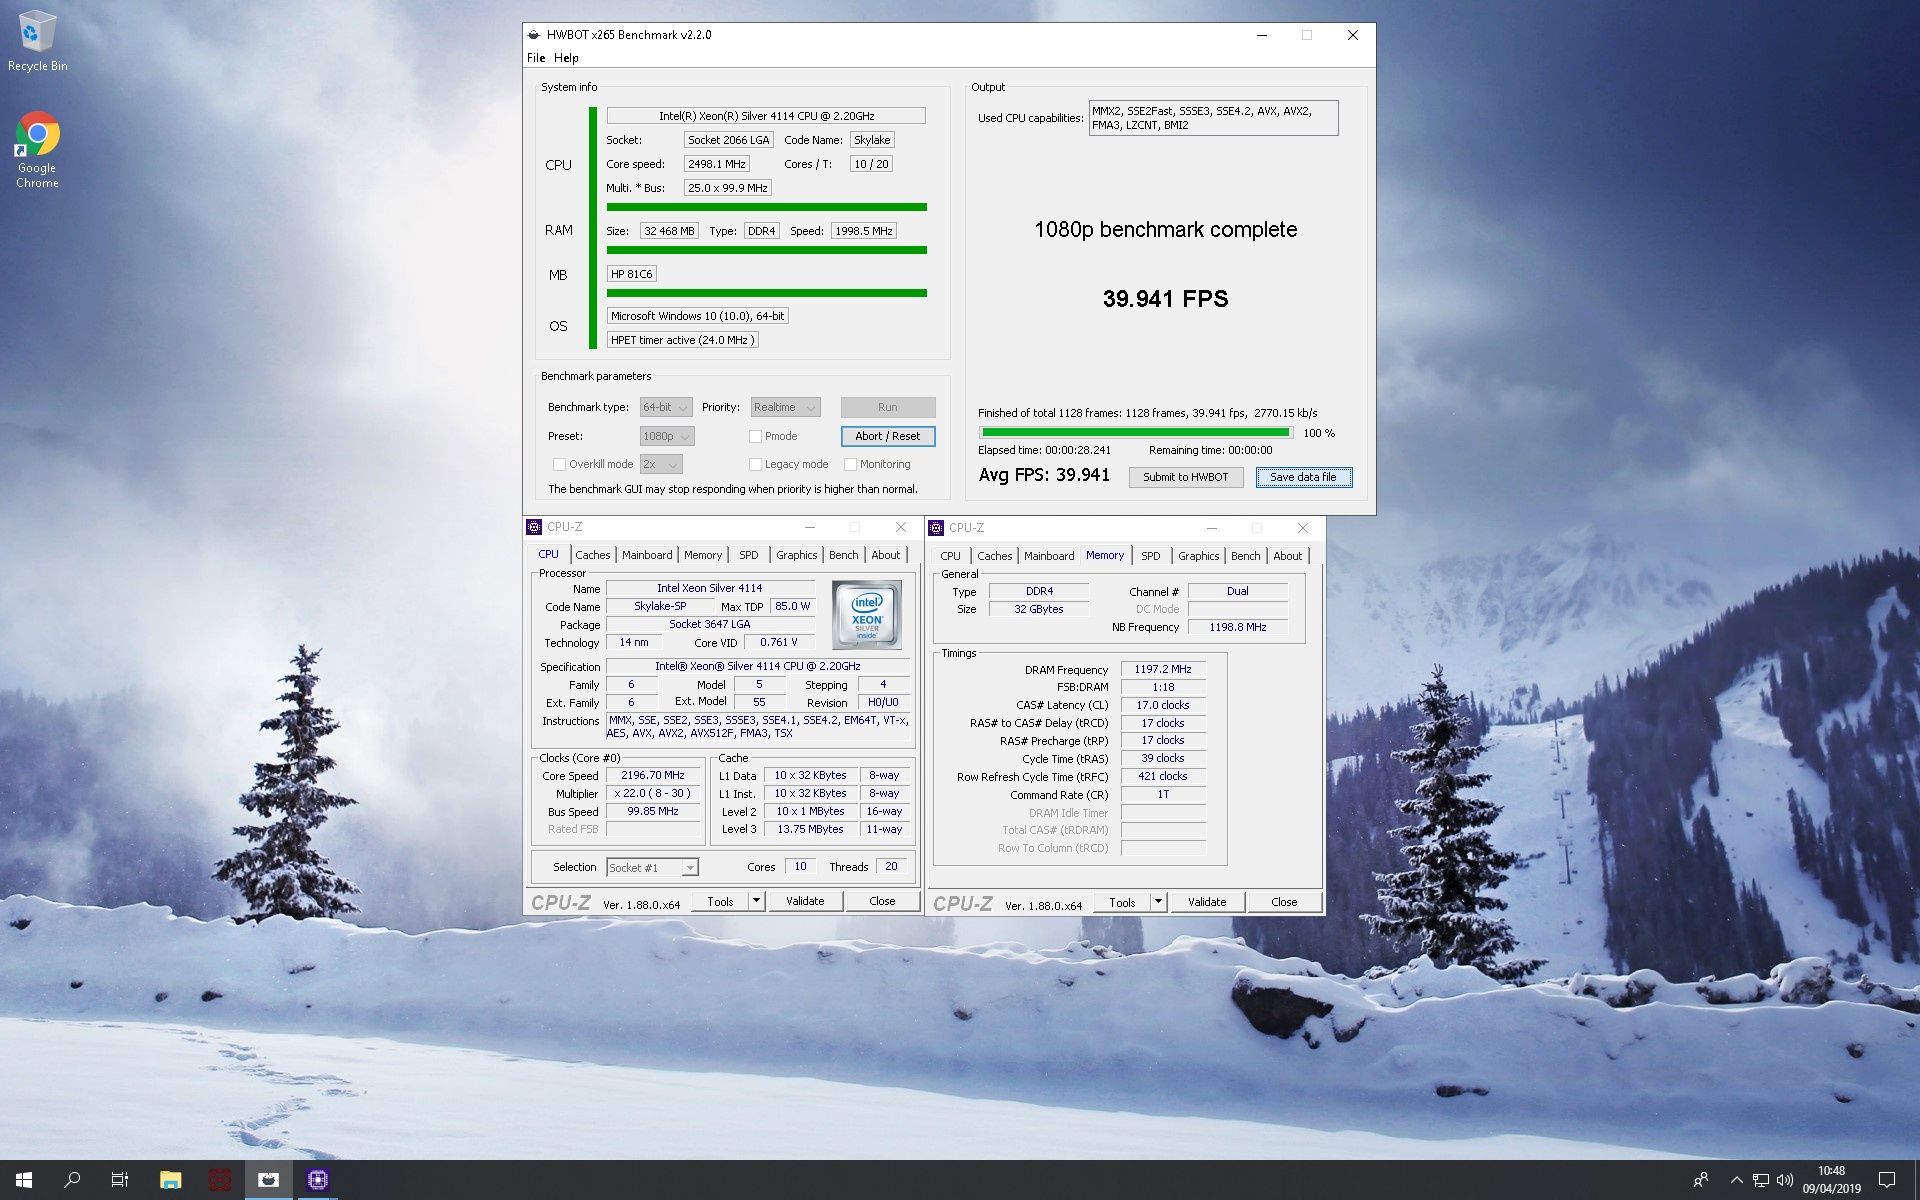Minimize the HWBOT x265 Benchmark window
This screenshot has width=1920, height=1200.
(x=1262, y=35)
